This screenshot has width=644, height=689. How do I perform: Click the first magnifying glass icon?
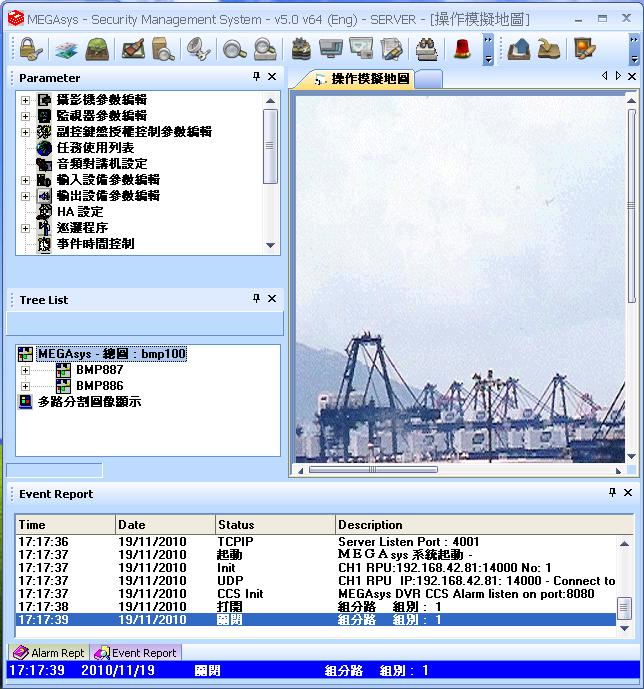coord(234,48)
